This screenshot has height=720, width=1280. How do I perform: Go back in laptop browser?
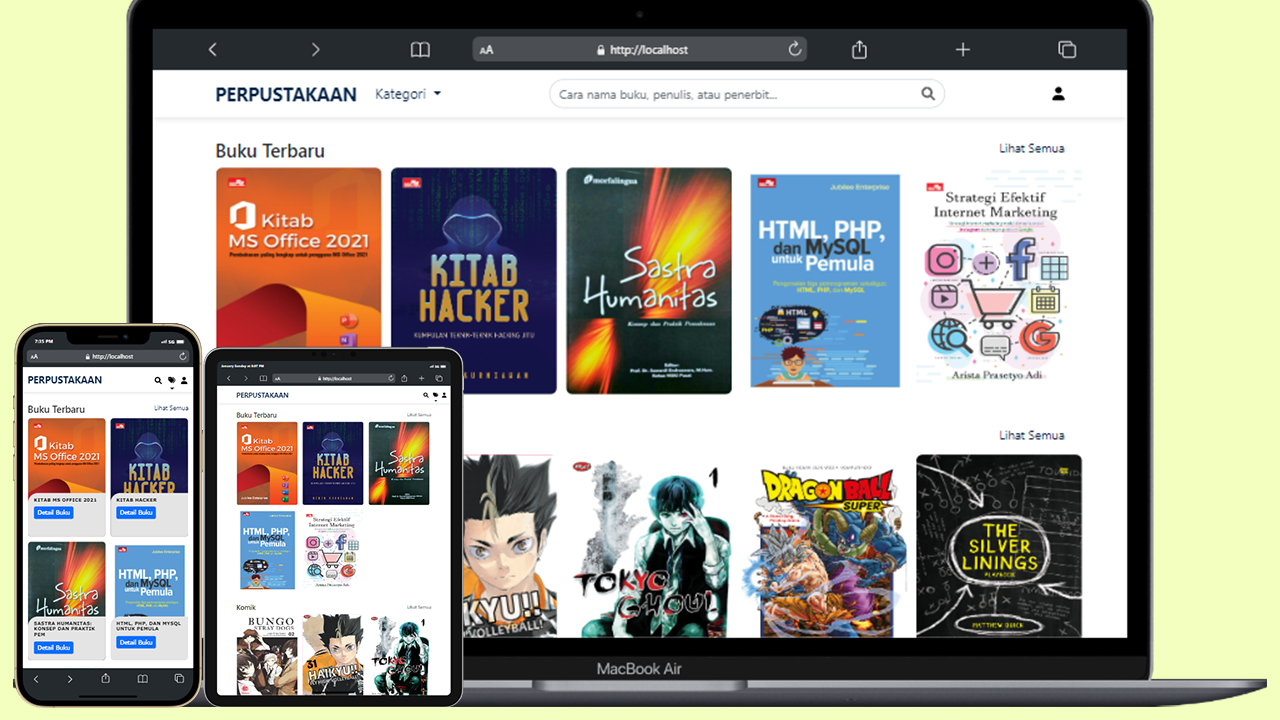(212, 49)
